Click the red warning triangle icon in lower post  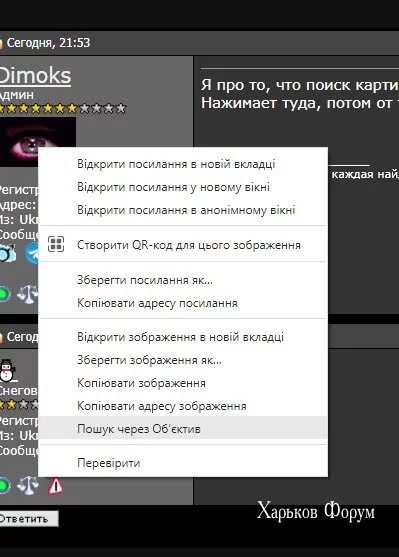tap(55, 486)
